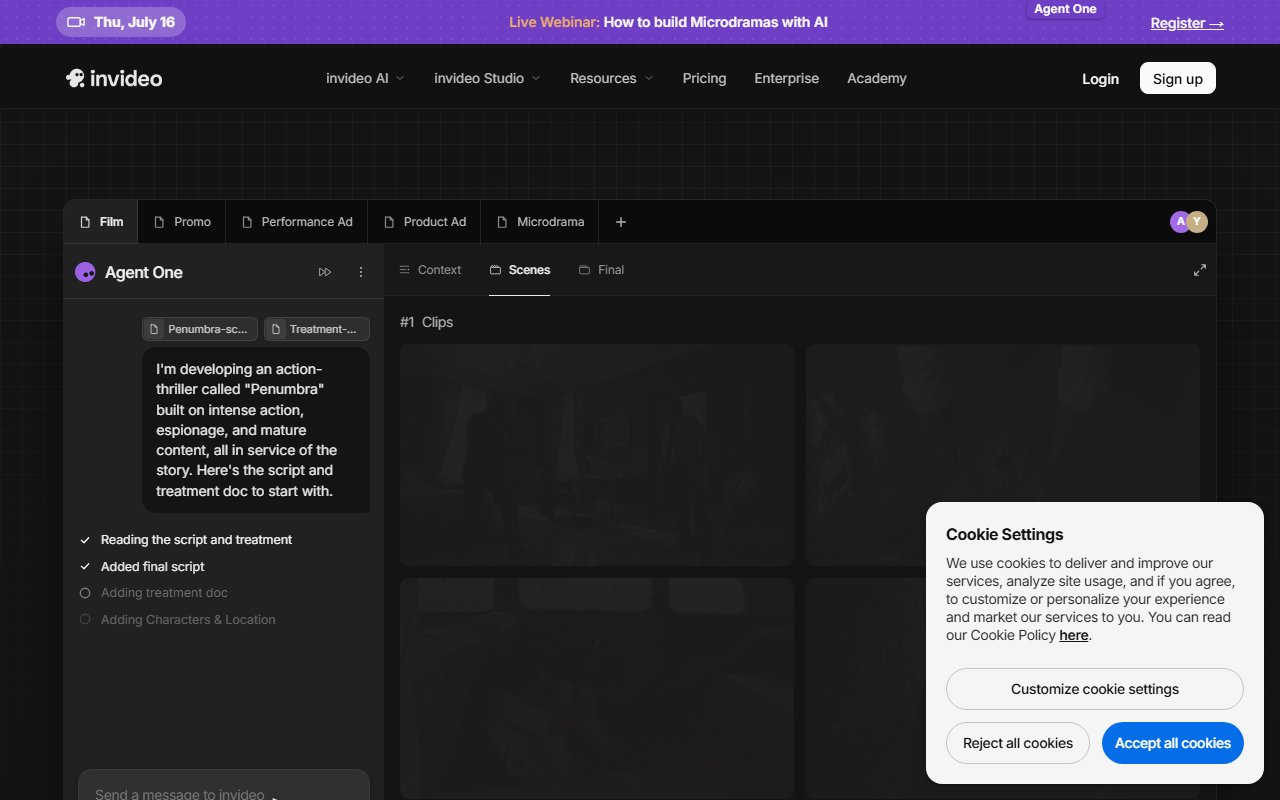1280x800 pixels.
Task: Click the circle beside Adding Characters & Location
Action: pyautogui.click(x=85, y=620)
